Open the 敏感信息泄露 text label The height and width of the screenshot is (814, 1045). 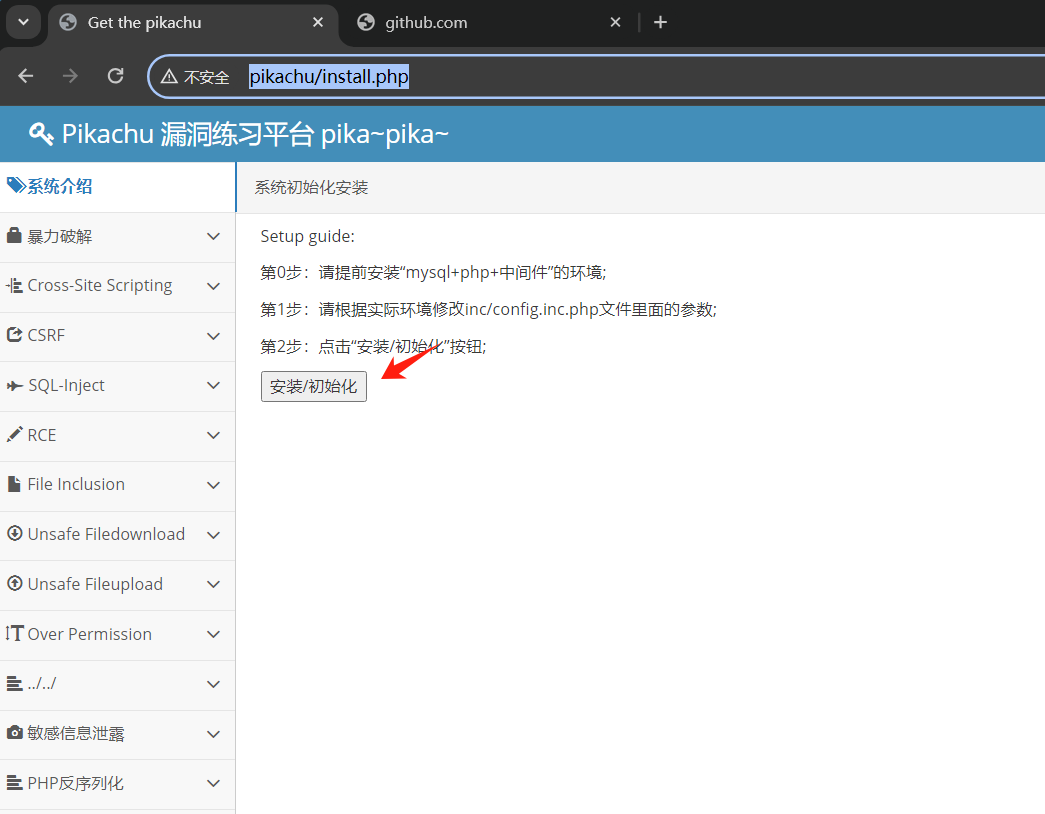(x=75, y=733)
